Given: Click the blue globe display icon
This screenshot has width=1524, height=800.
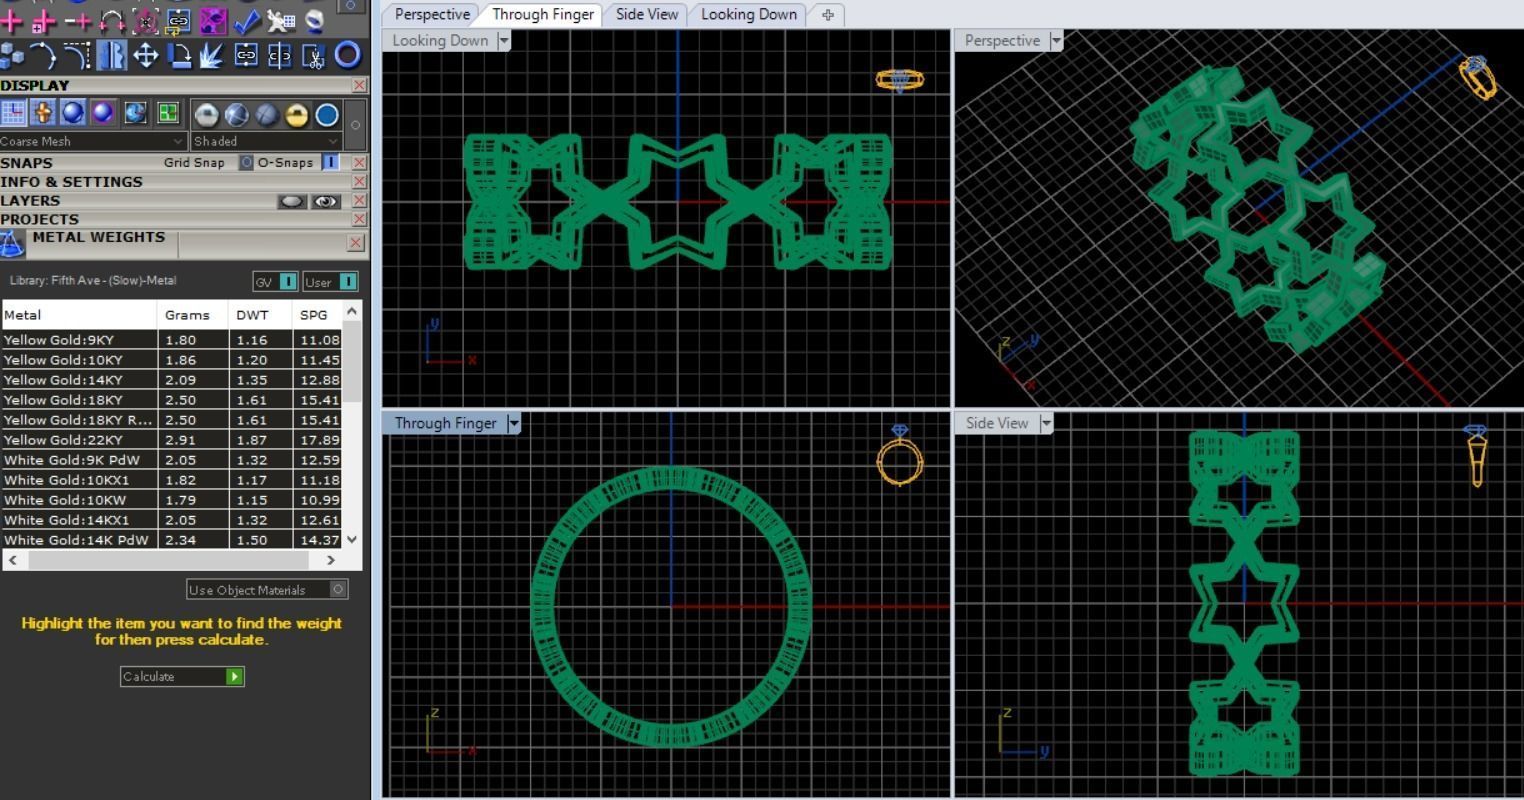Looking at the screenshot, I should click(x=135, y=113).
